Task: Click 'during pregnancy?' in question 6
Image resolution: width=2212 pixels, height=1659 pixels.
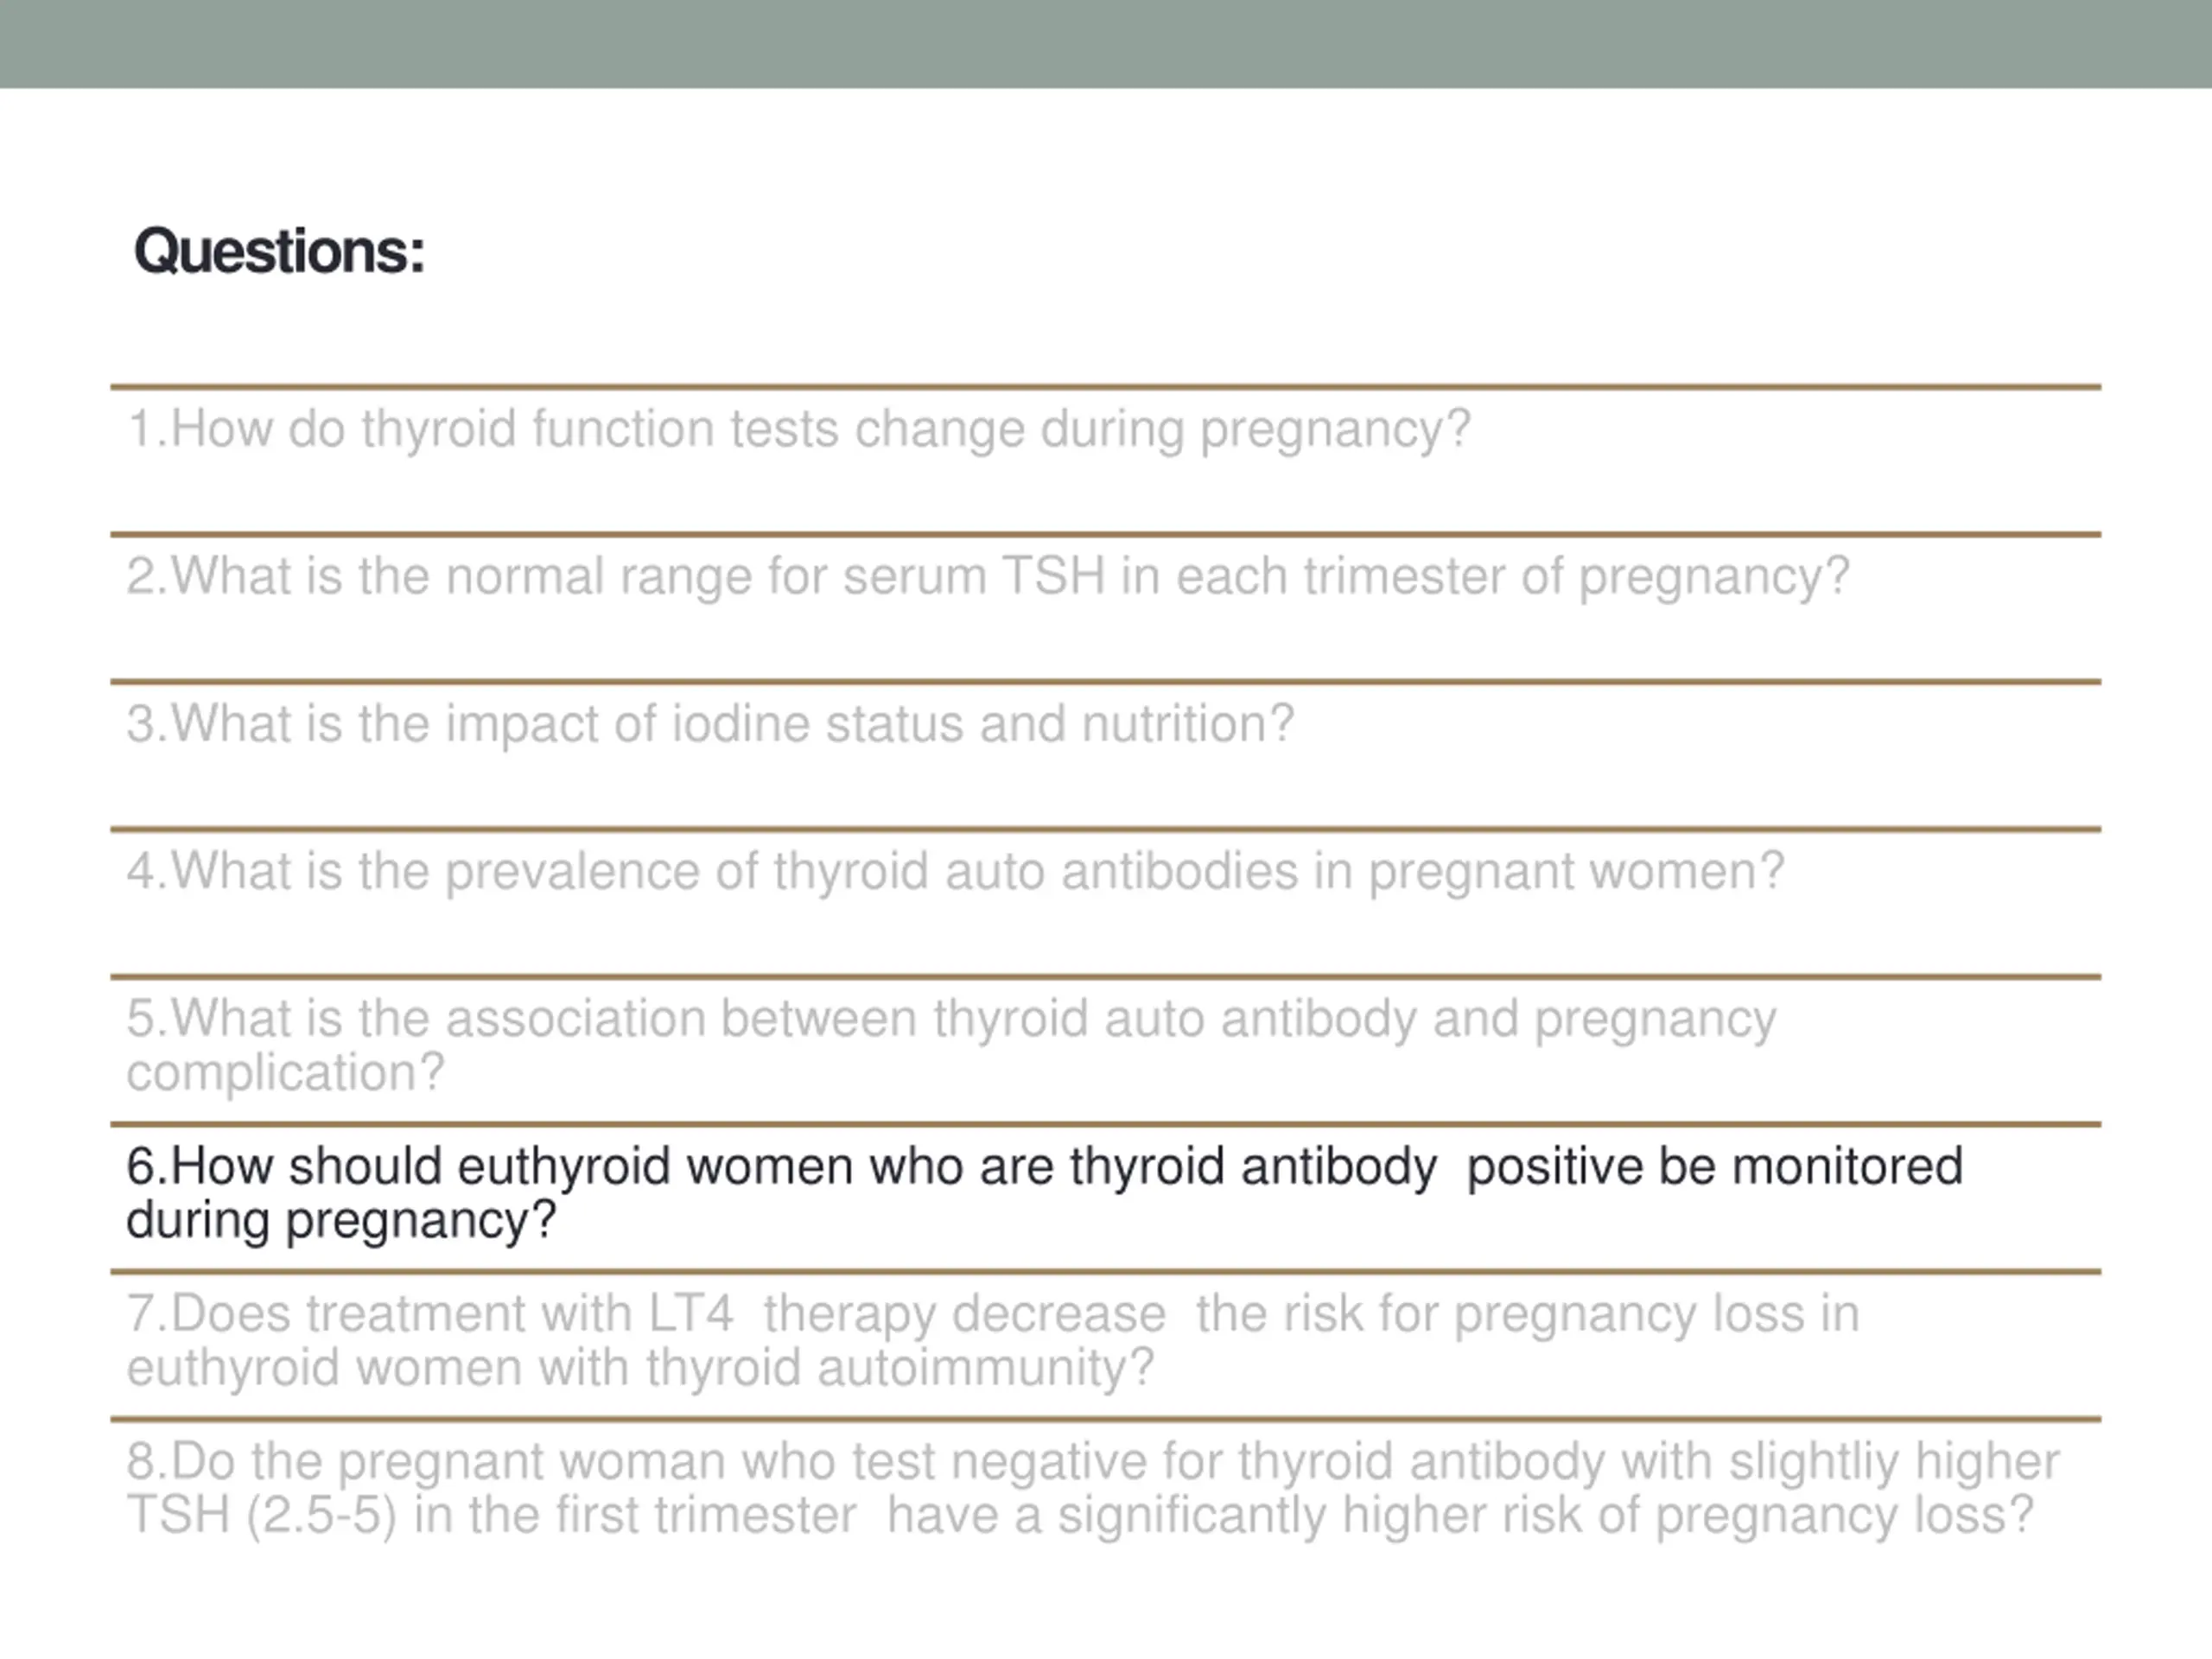Action: click(x=341, y=1221)
